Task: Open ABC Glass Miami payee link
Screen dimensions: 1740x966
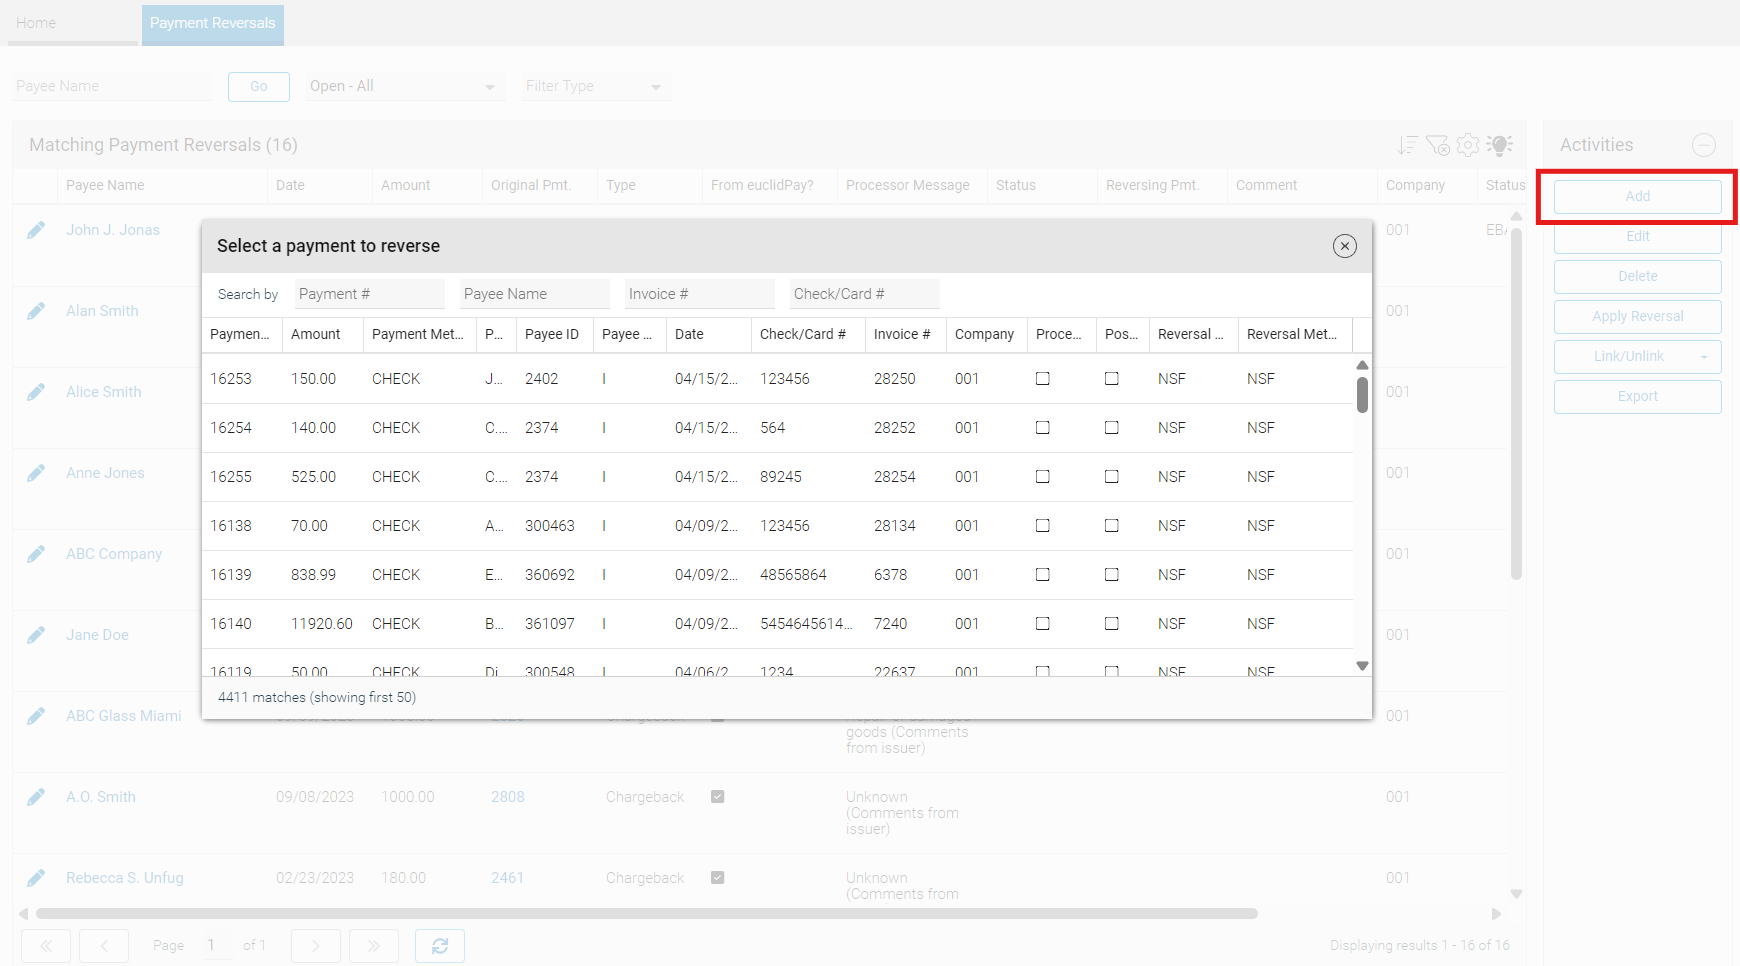Action: [x=124, y=716]
